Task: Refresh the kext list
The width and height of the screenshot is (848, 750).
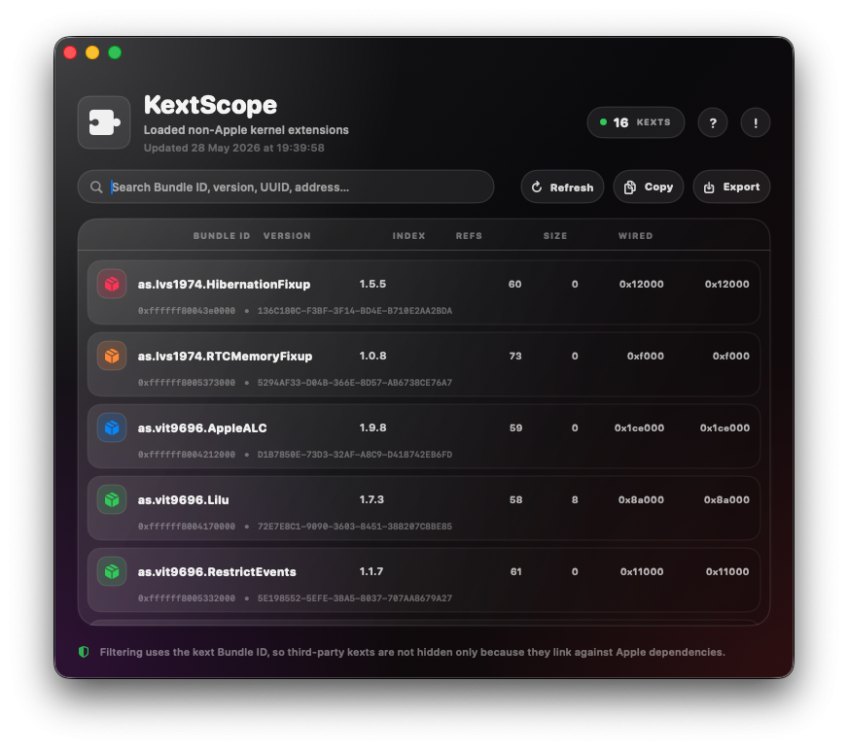Action: 562,187
